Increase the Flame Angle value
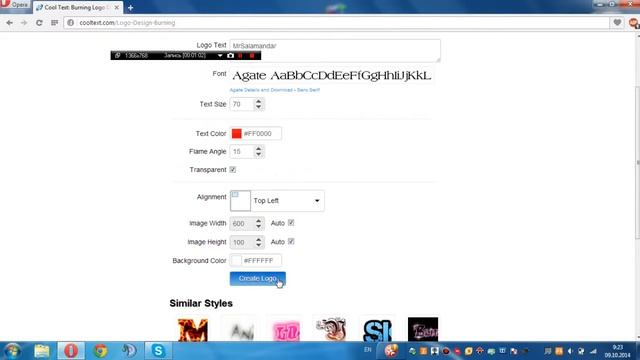This screenshot has height=360, width=640. tap(258, 149)
